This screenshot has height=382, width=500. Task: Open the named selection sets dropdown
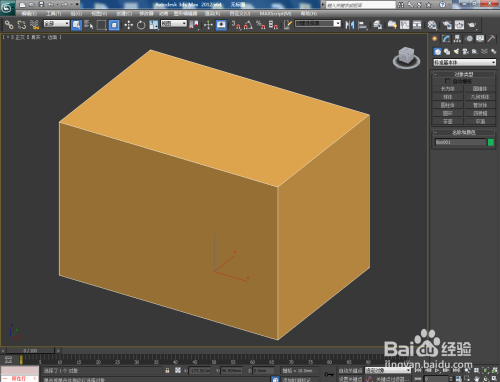[318, 24]
